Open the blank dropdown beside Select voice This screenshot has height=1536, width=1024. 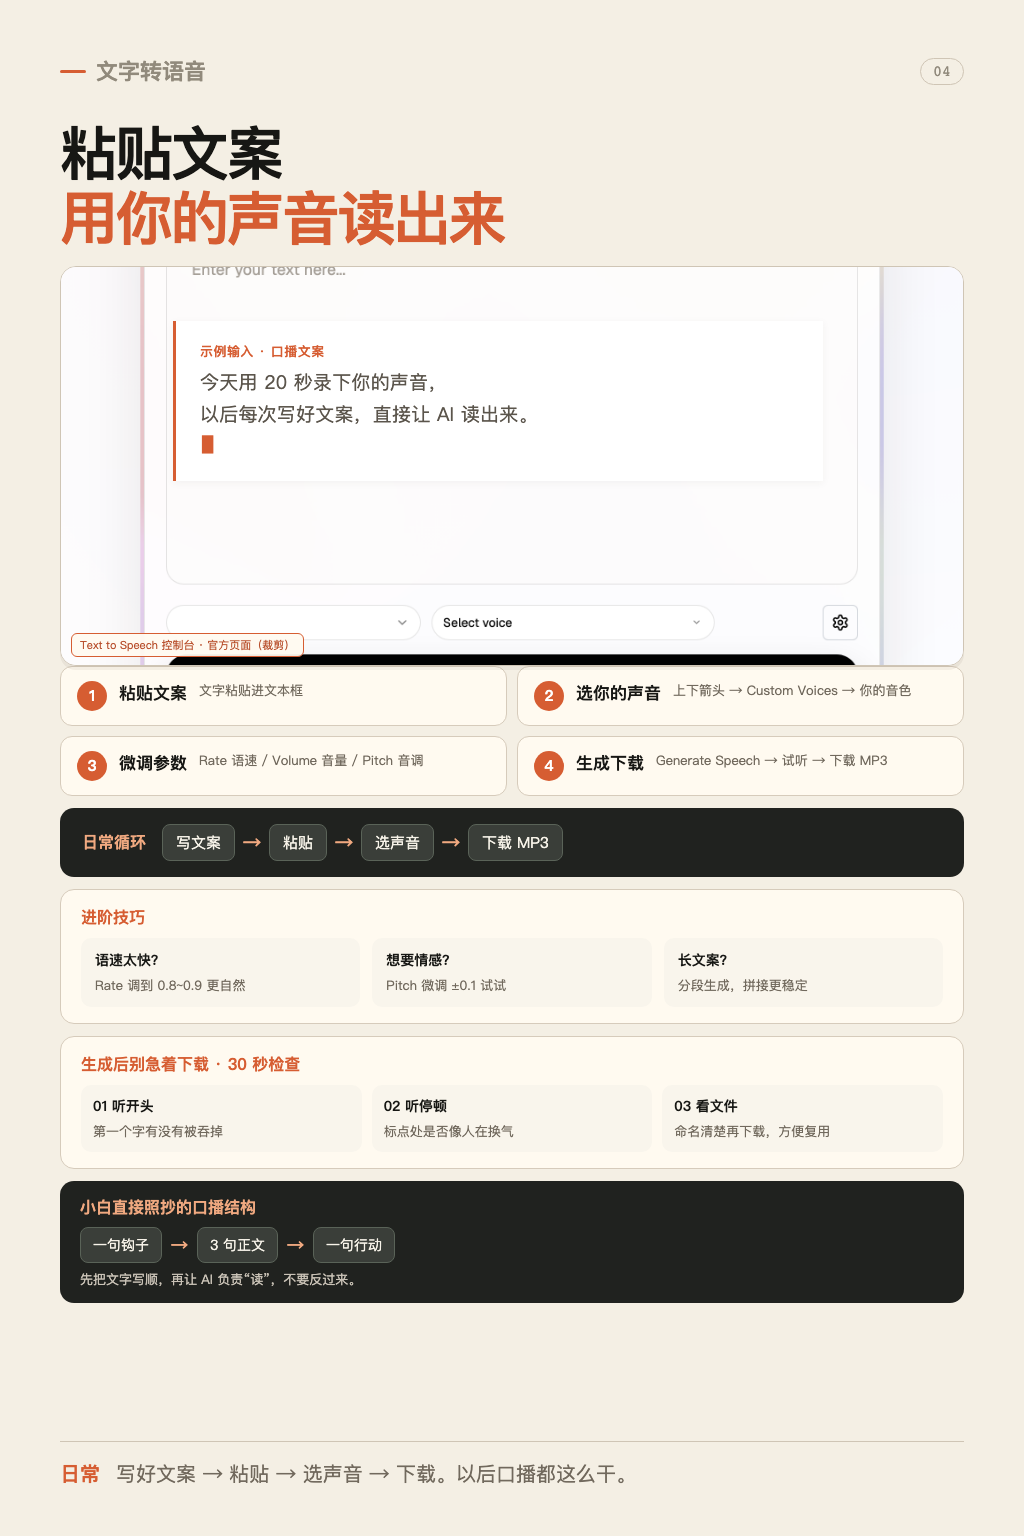293,622
